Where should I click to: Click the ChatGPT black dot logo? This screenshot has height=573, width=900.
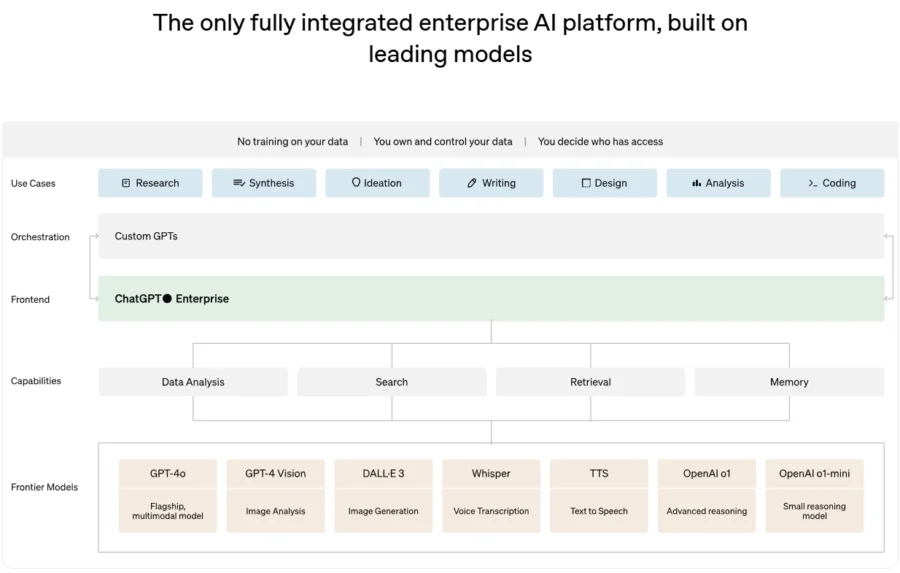167,299
